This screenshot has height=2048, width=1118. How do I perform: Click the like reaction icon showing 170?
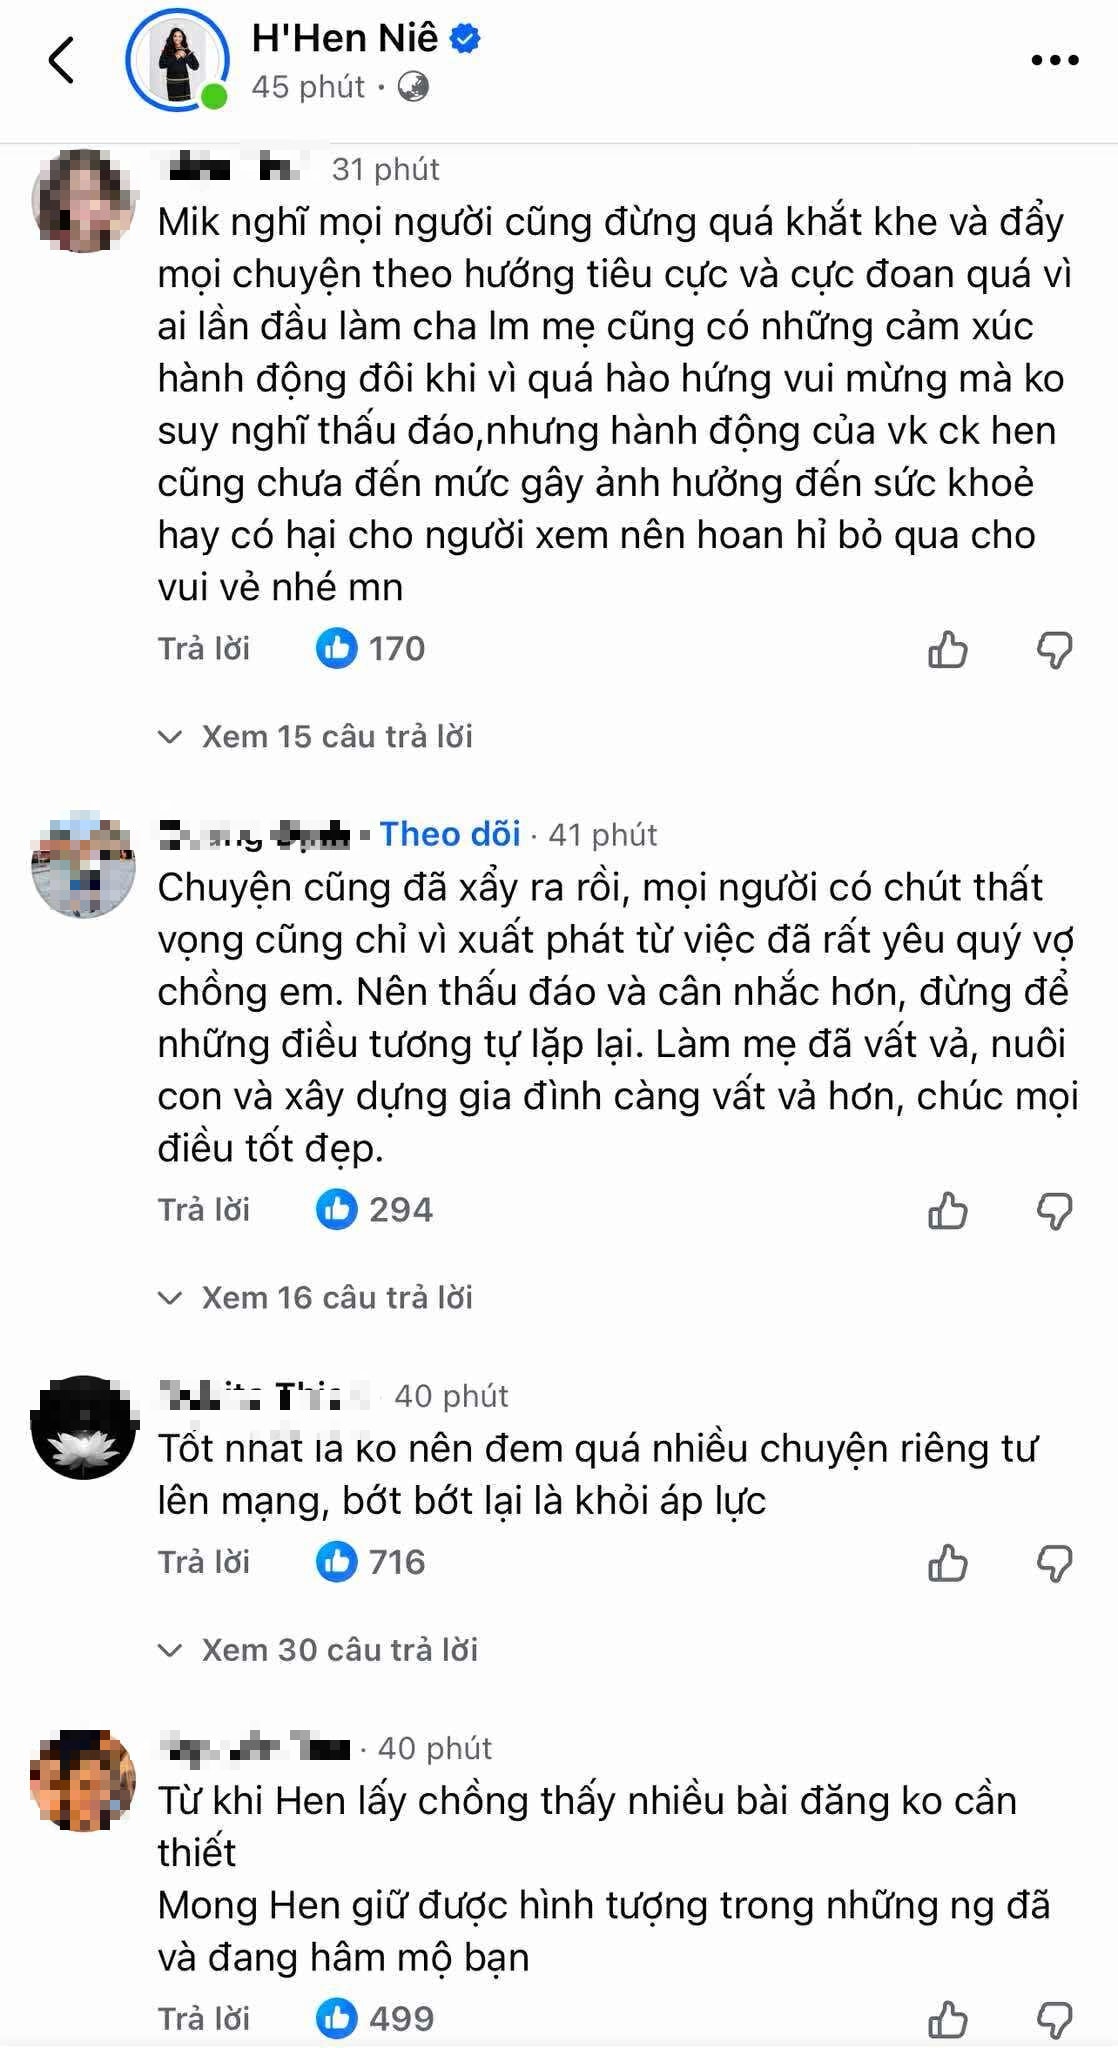[340, 648]
